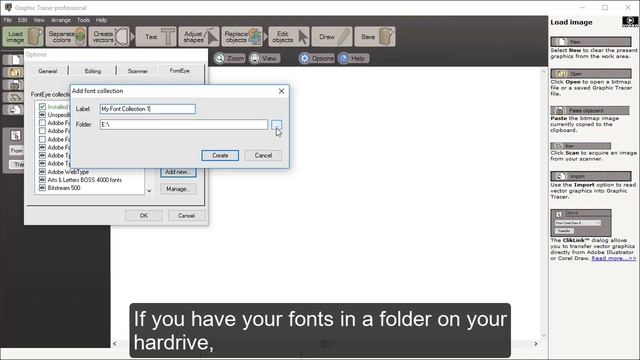Play the help video icon beside Load image
Screen dimensions: 640x360
pyautogui.click(x=630, y=22)
